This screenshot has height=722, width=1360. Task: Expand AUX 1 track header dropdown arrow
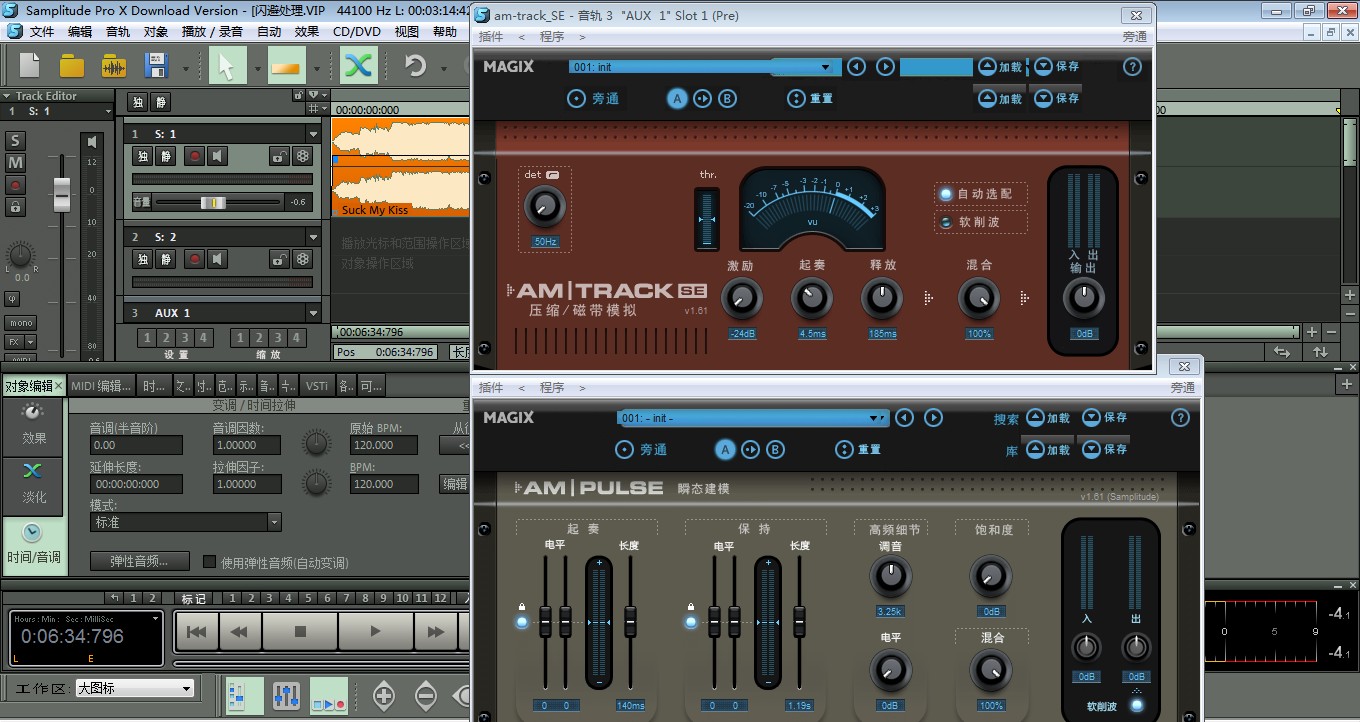pyautogui.click(x=313, y=313)
